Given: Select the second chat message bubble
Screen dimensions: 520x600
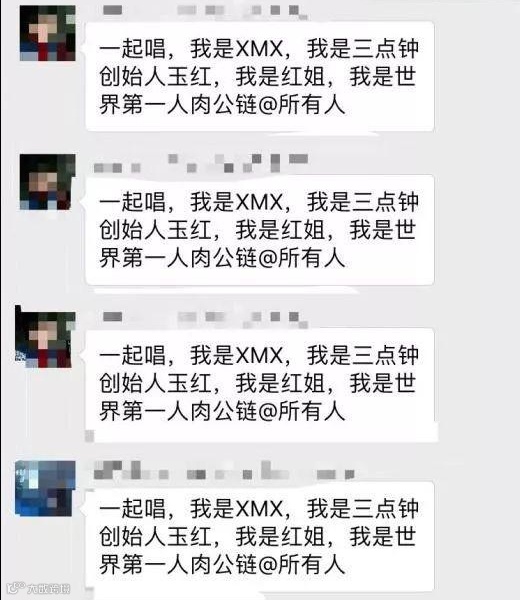Looking at the screenshot, I should click(260, 230).
